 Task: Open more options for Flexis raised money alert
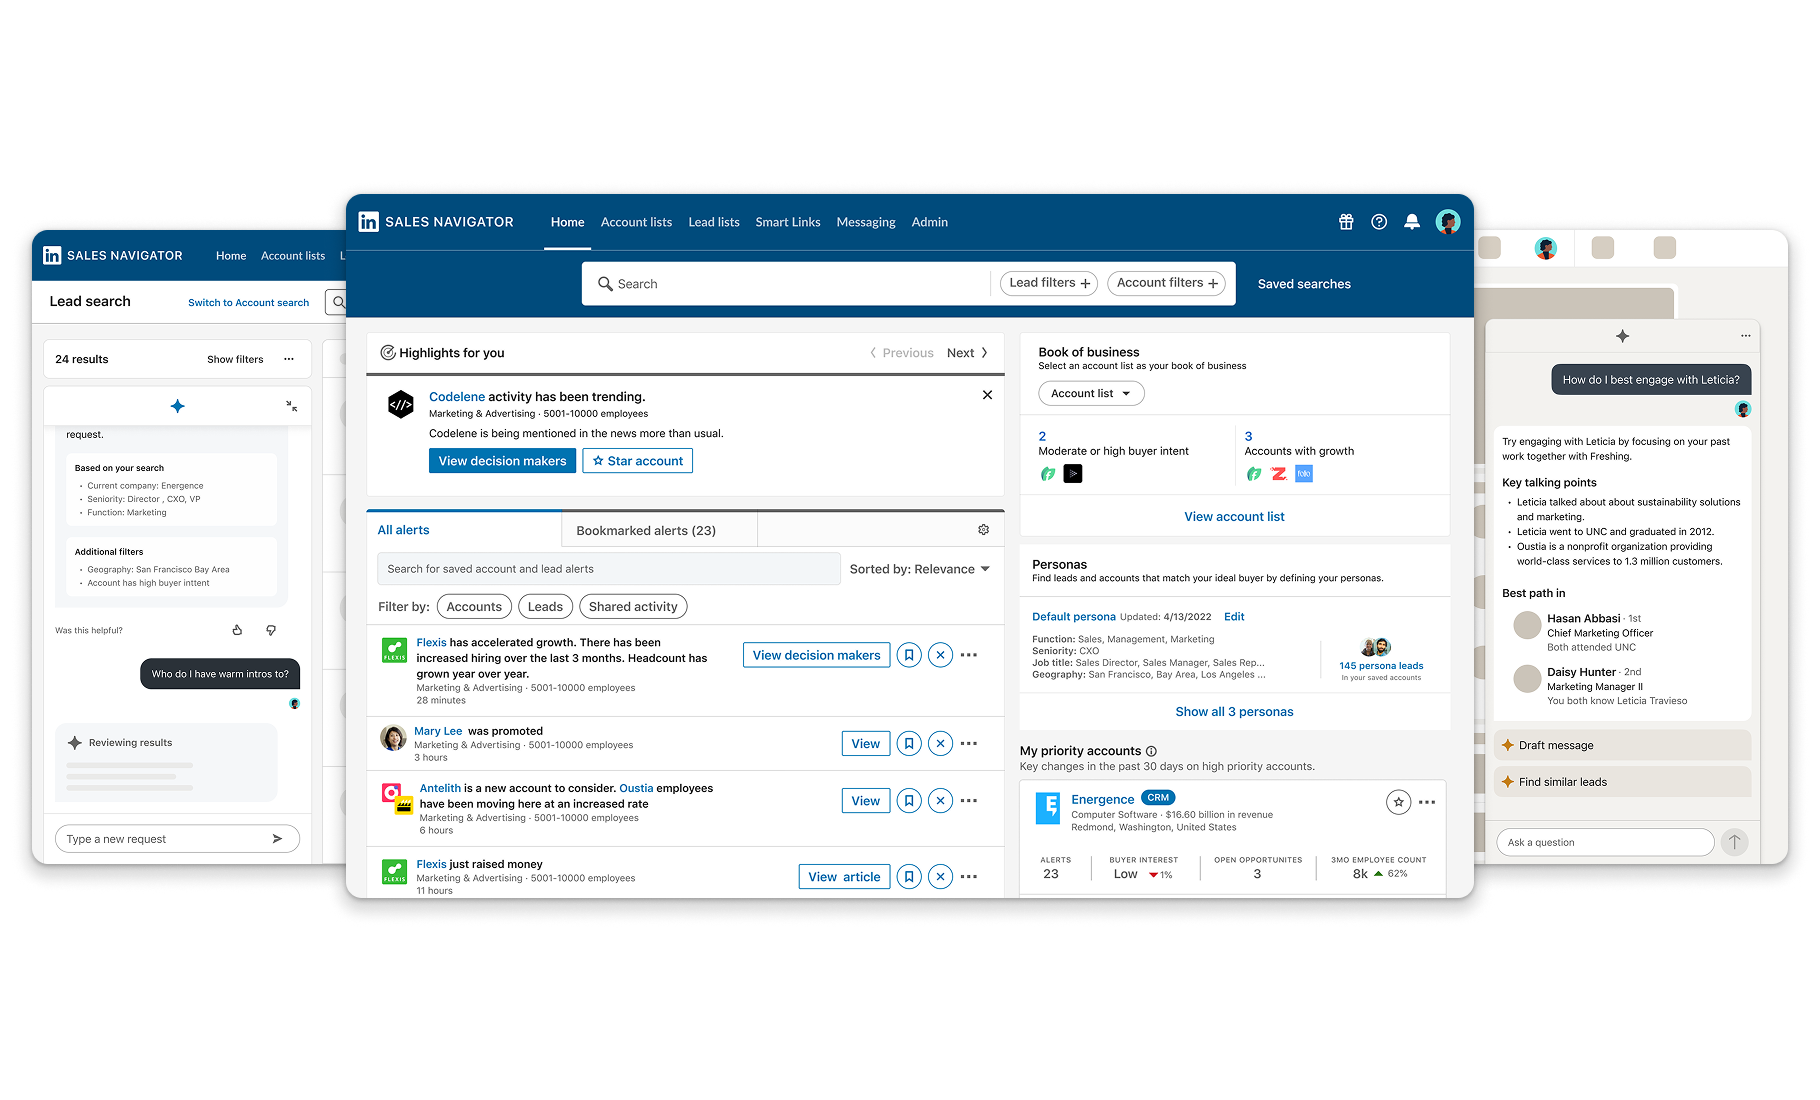969,877
